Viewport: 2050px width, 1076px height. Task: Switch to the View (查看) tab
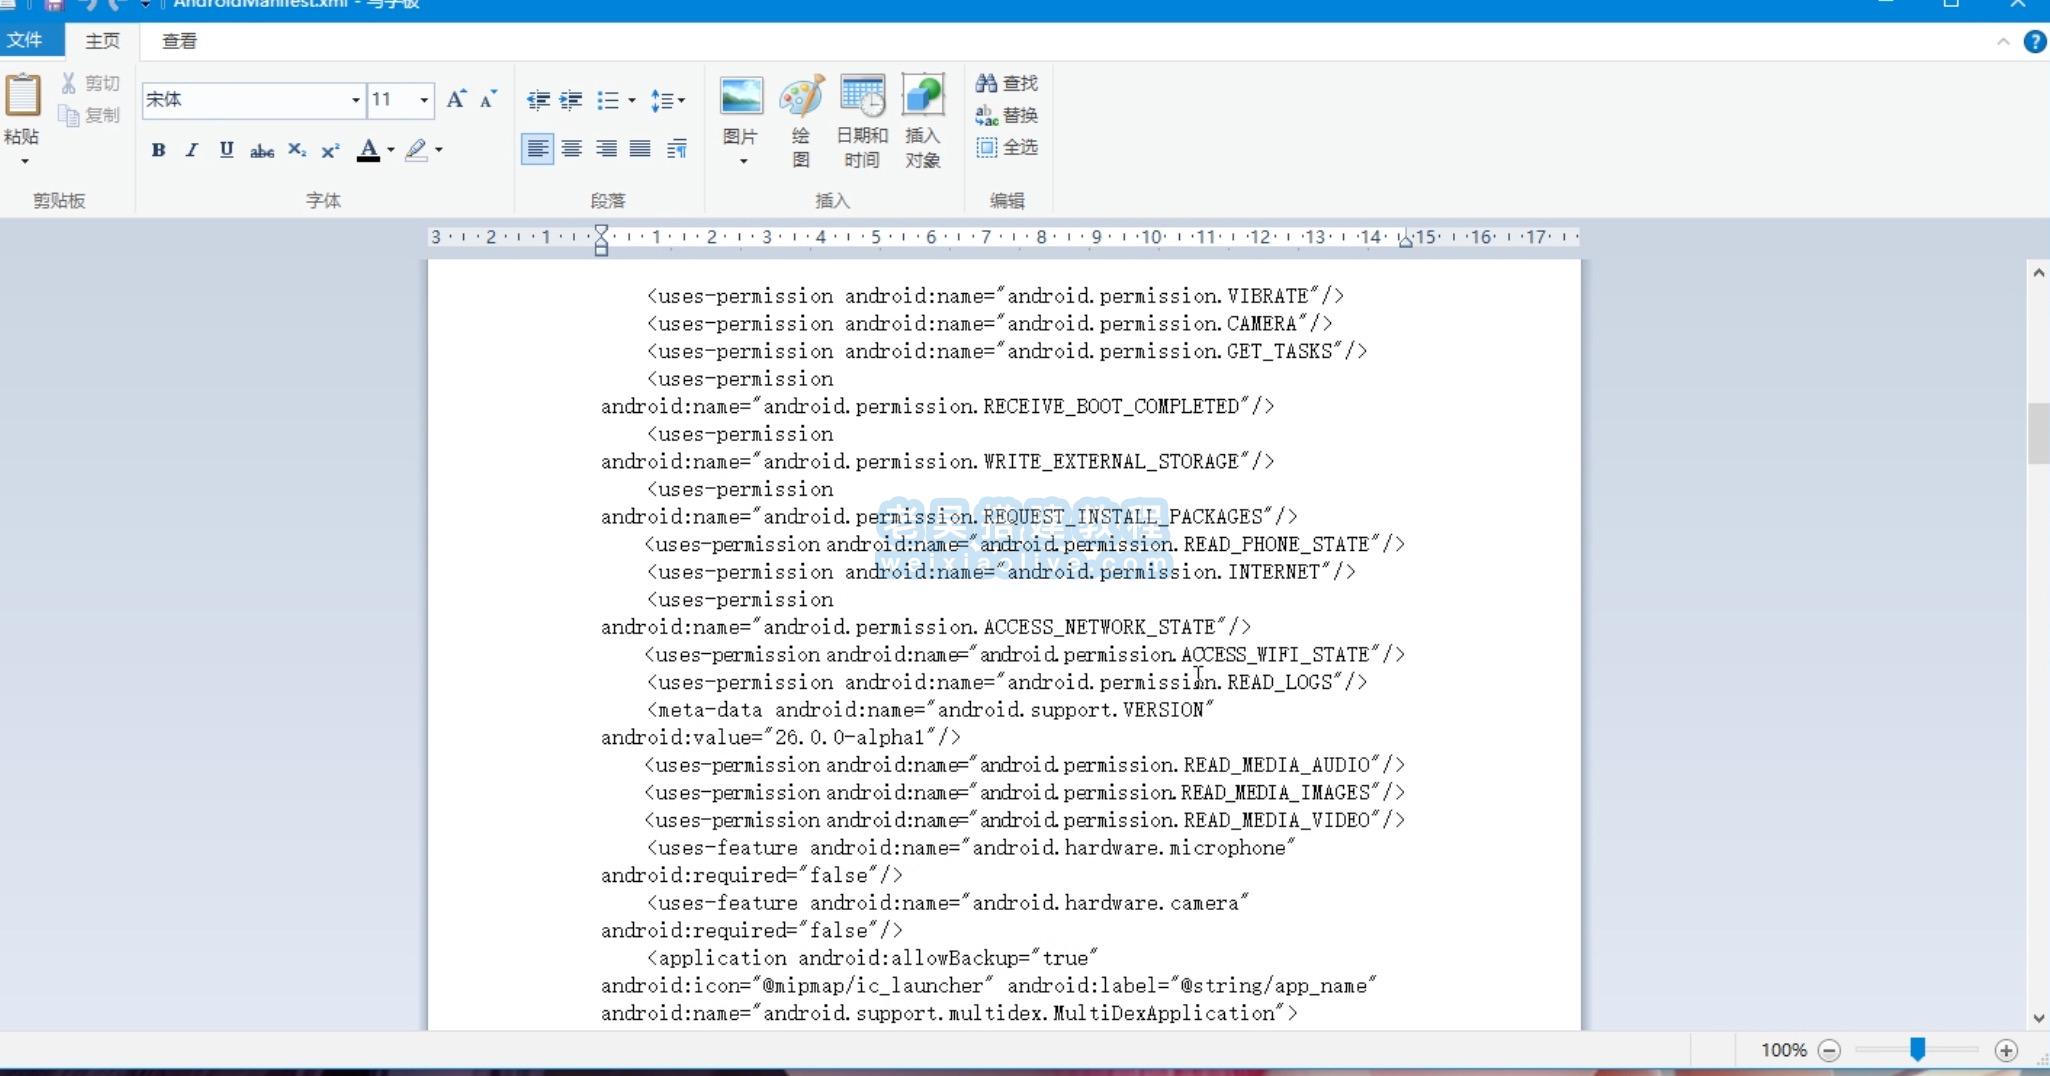tap(180, 41)
